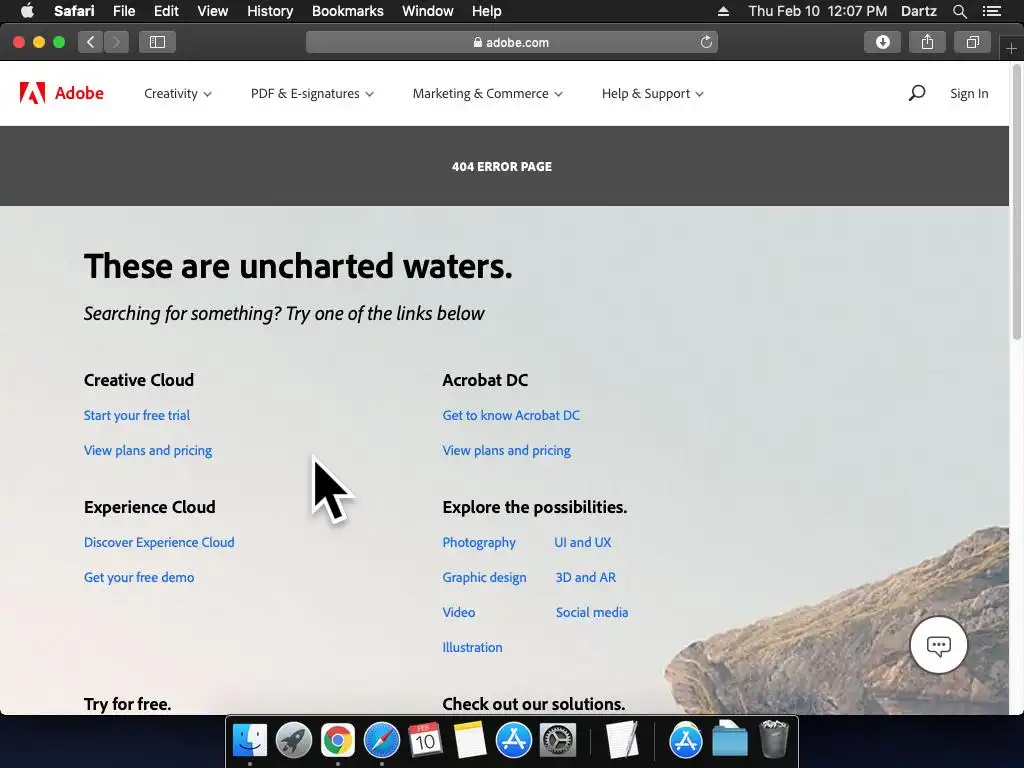The height and width of the screenshot is (768, 1024).
Task: Open the Video link
Action: [458, 613]
